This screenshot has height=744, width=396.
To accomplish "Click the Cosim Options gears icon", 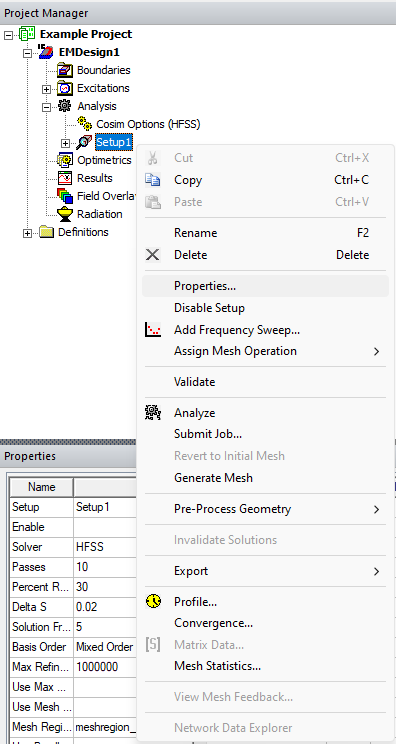I will coord(84,124).
